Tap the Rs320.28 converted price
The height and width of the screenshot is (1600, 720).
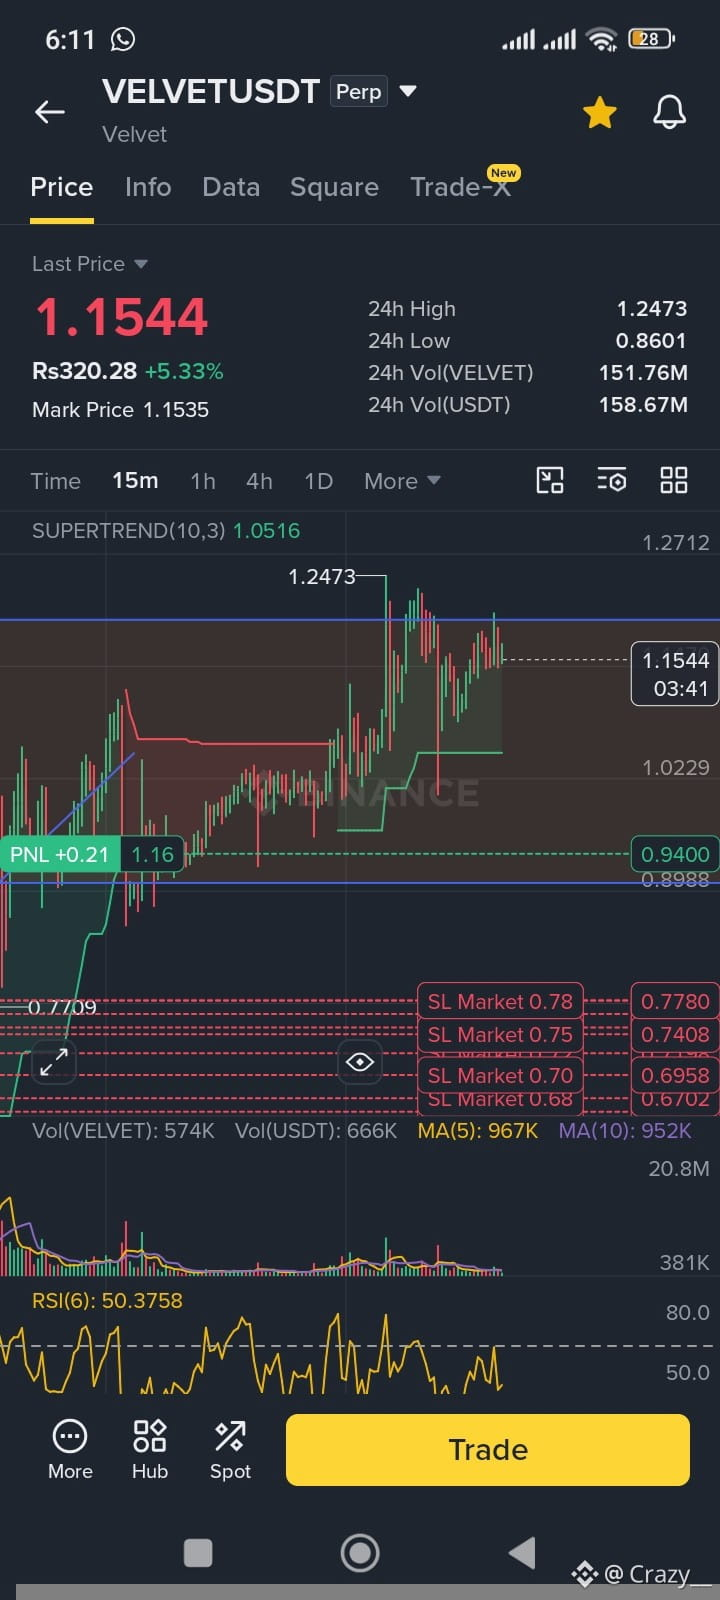(x=84, y=371)
